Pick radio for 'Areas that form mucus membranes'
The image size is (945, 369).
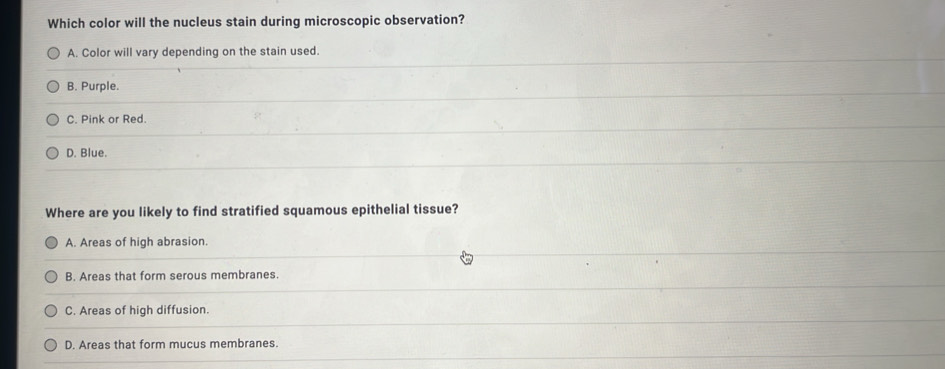click(x=51, y=345)
